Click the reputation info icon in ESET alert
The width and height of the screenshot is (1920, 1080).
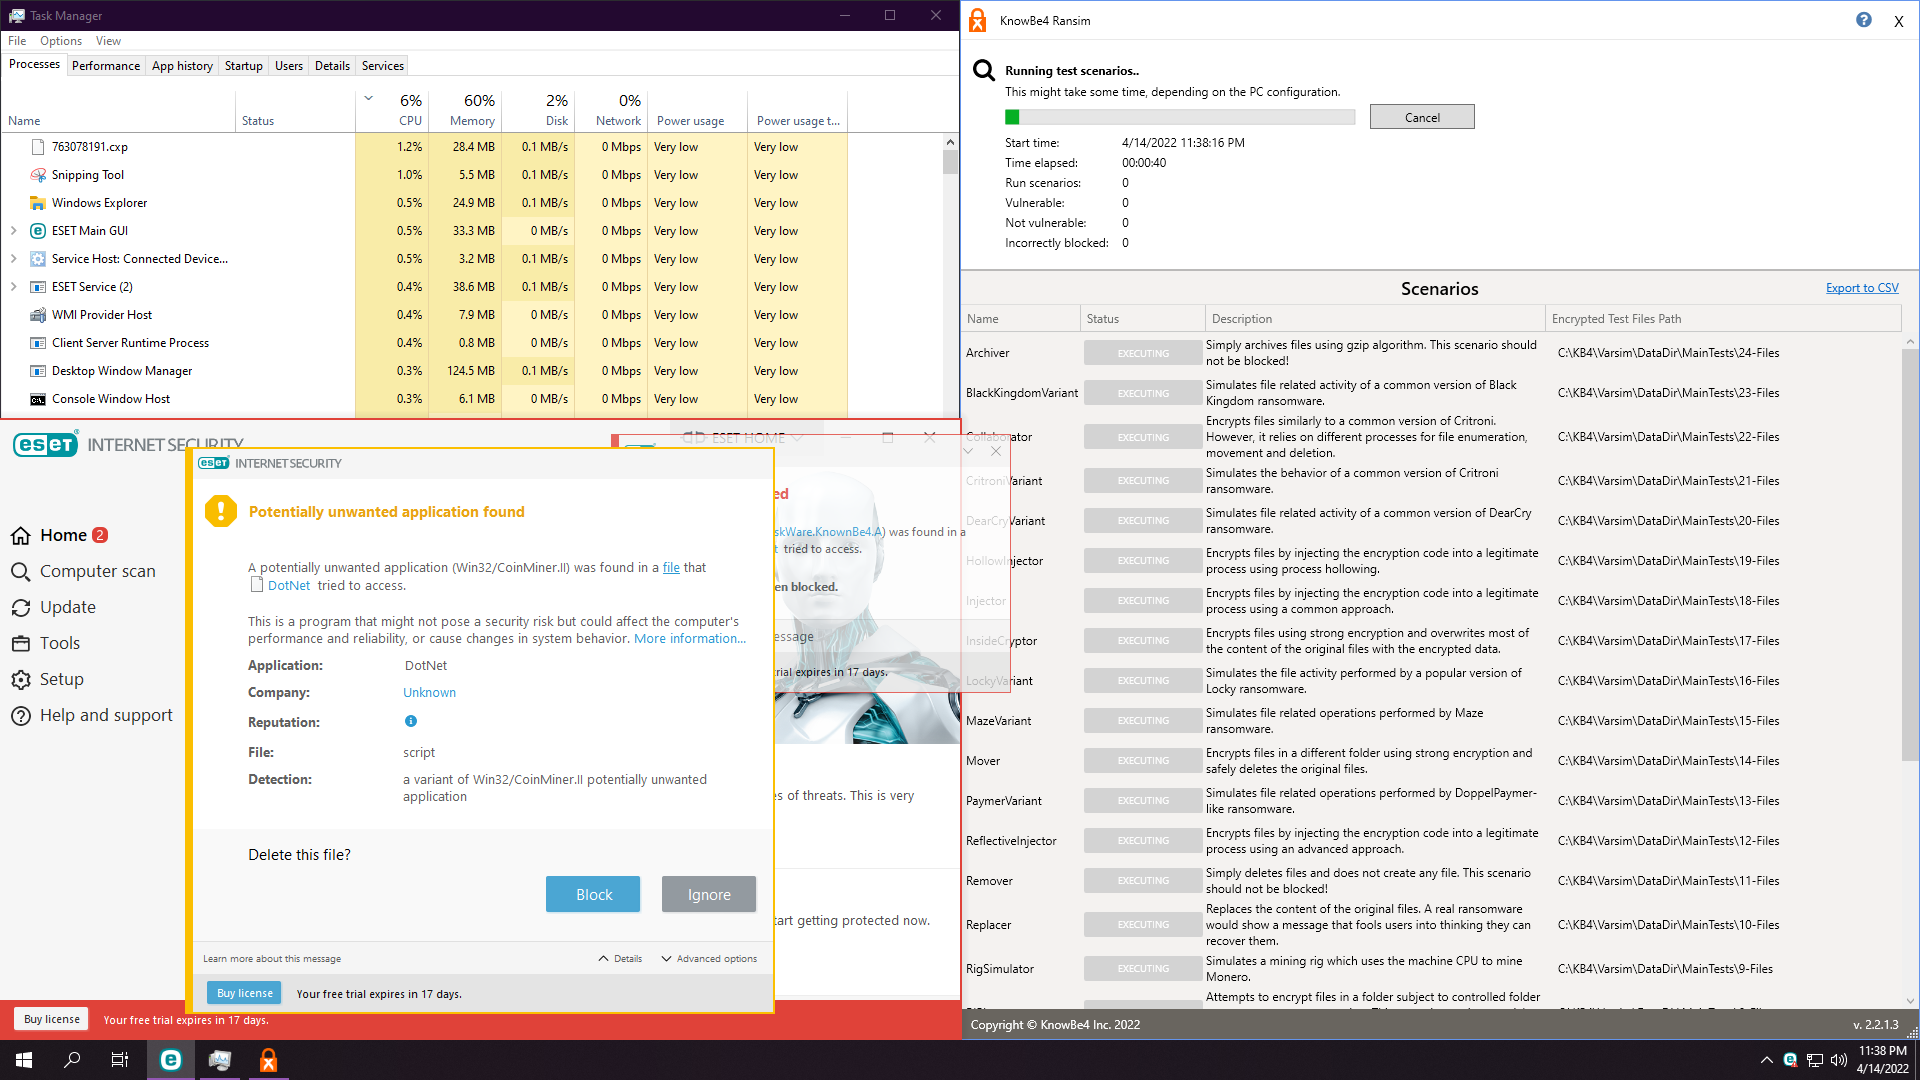(x=410, y=721)
